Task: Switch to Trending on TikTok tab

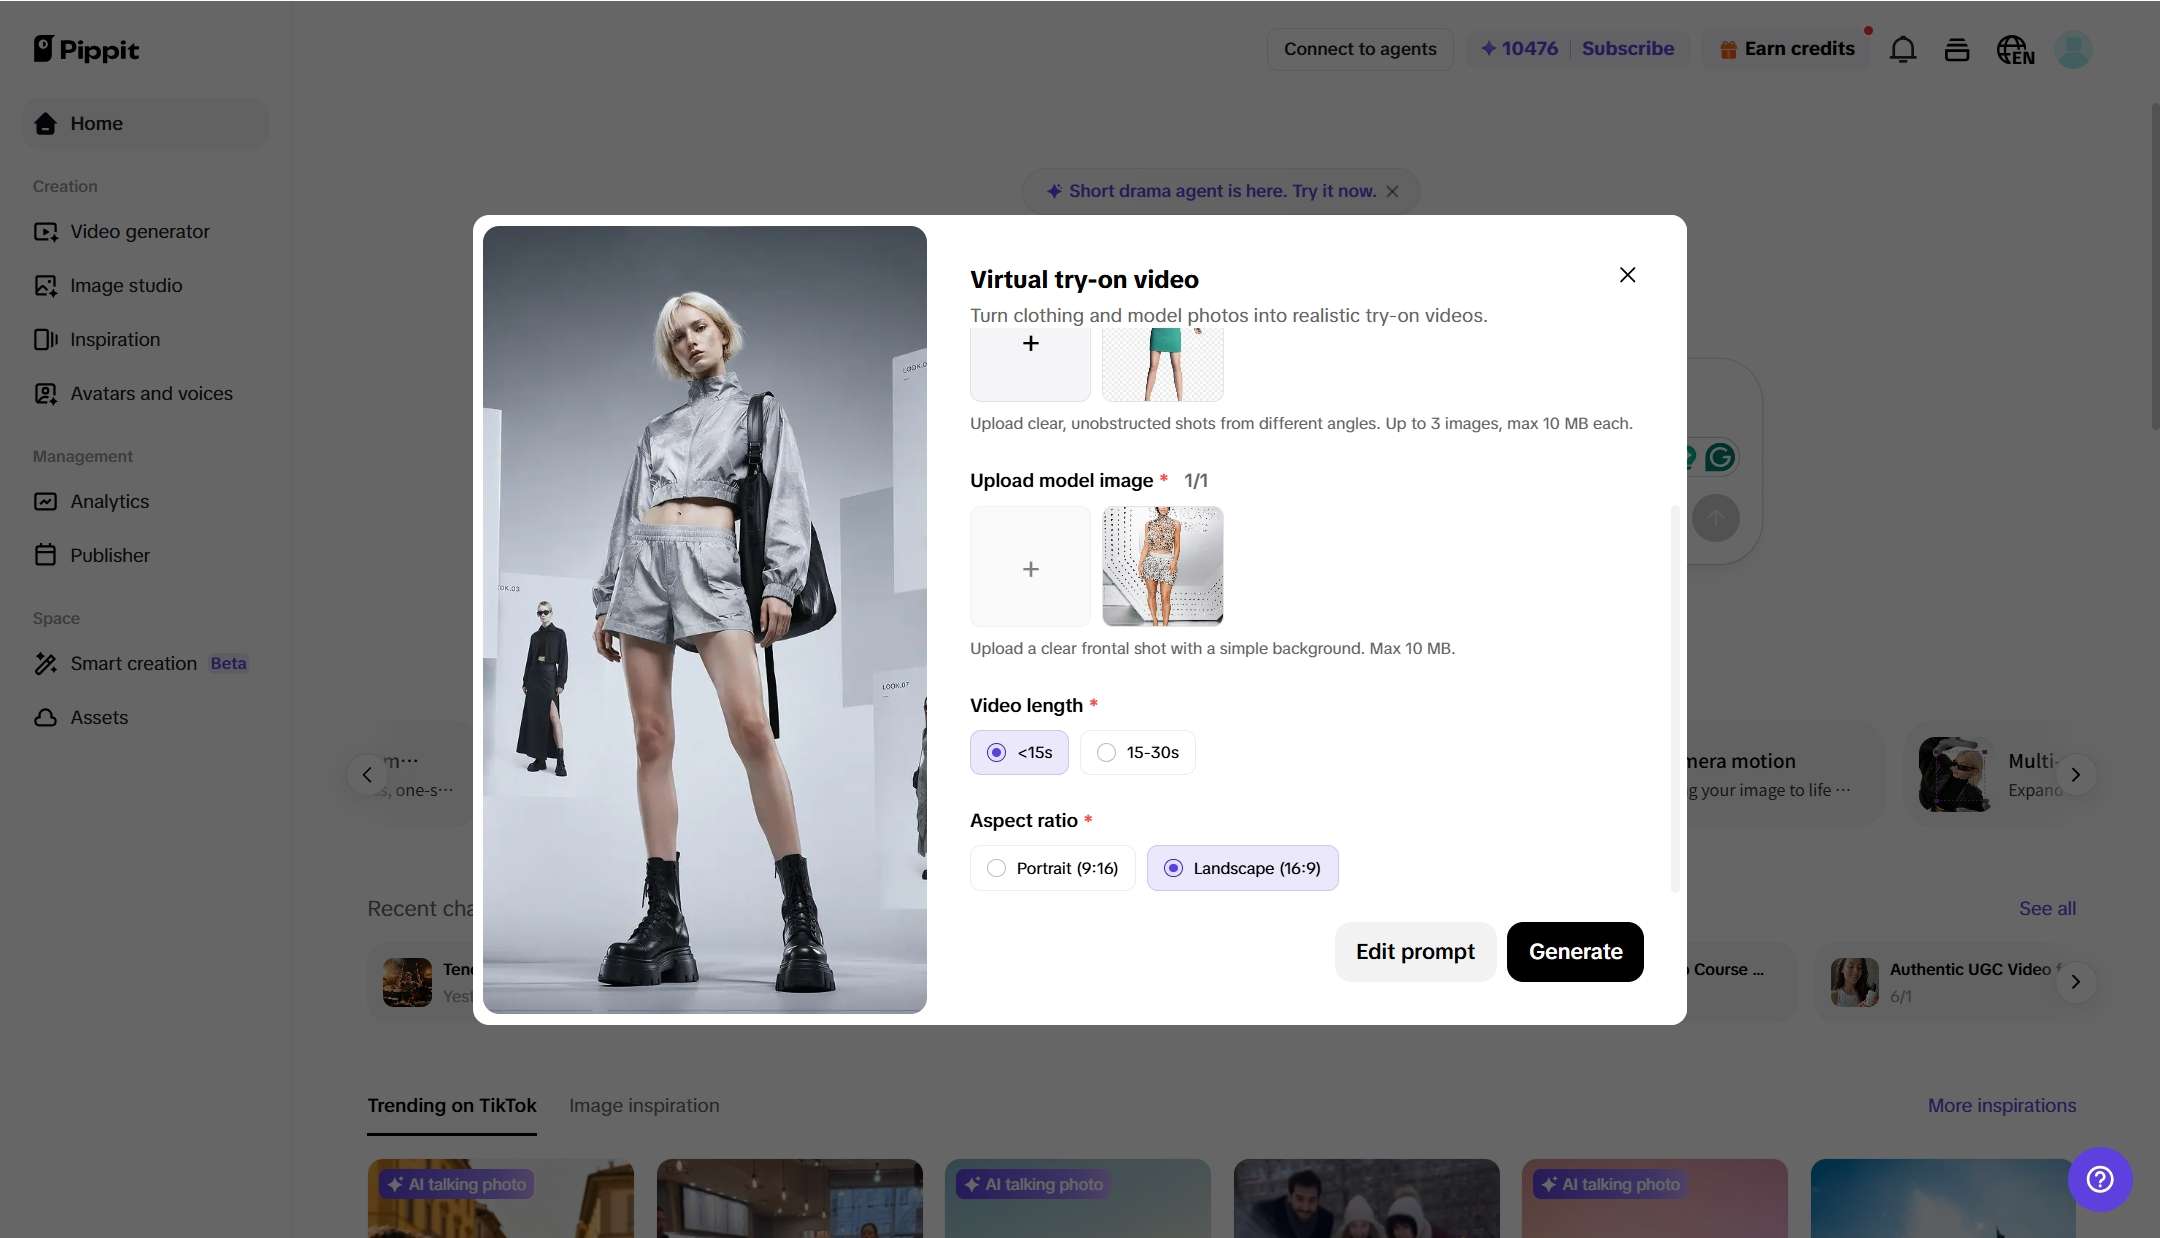Action: click(452, 1105)
